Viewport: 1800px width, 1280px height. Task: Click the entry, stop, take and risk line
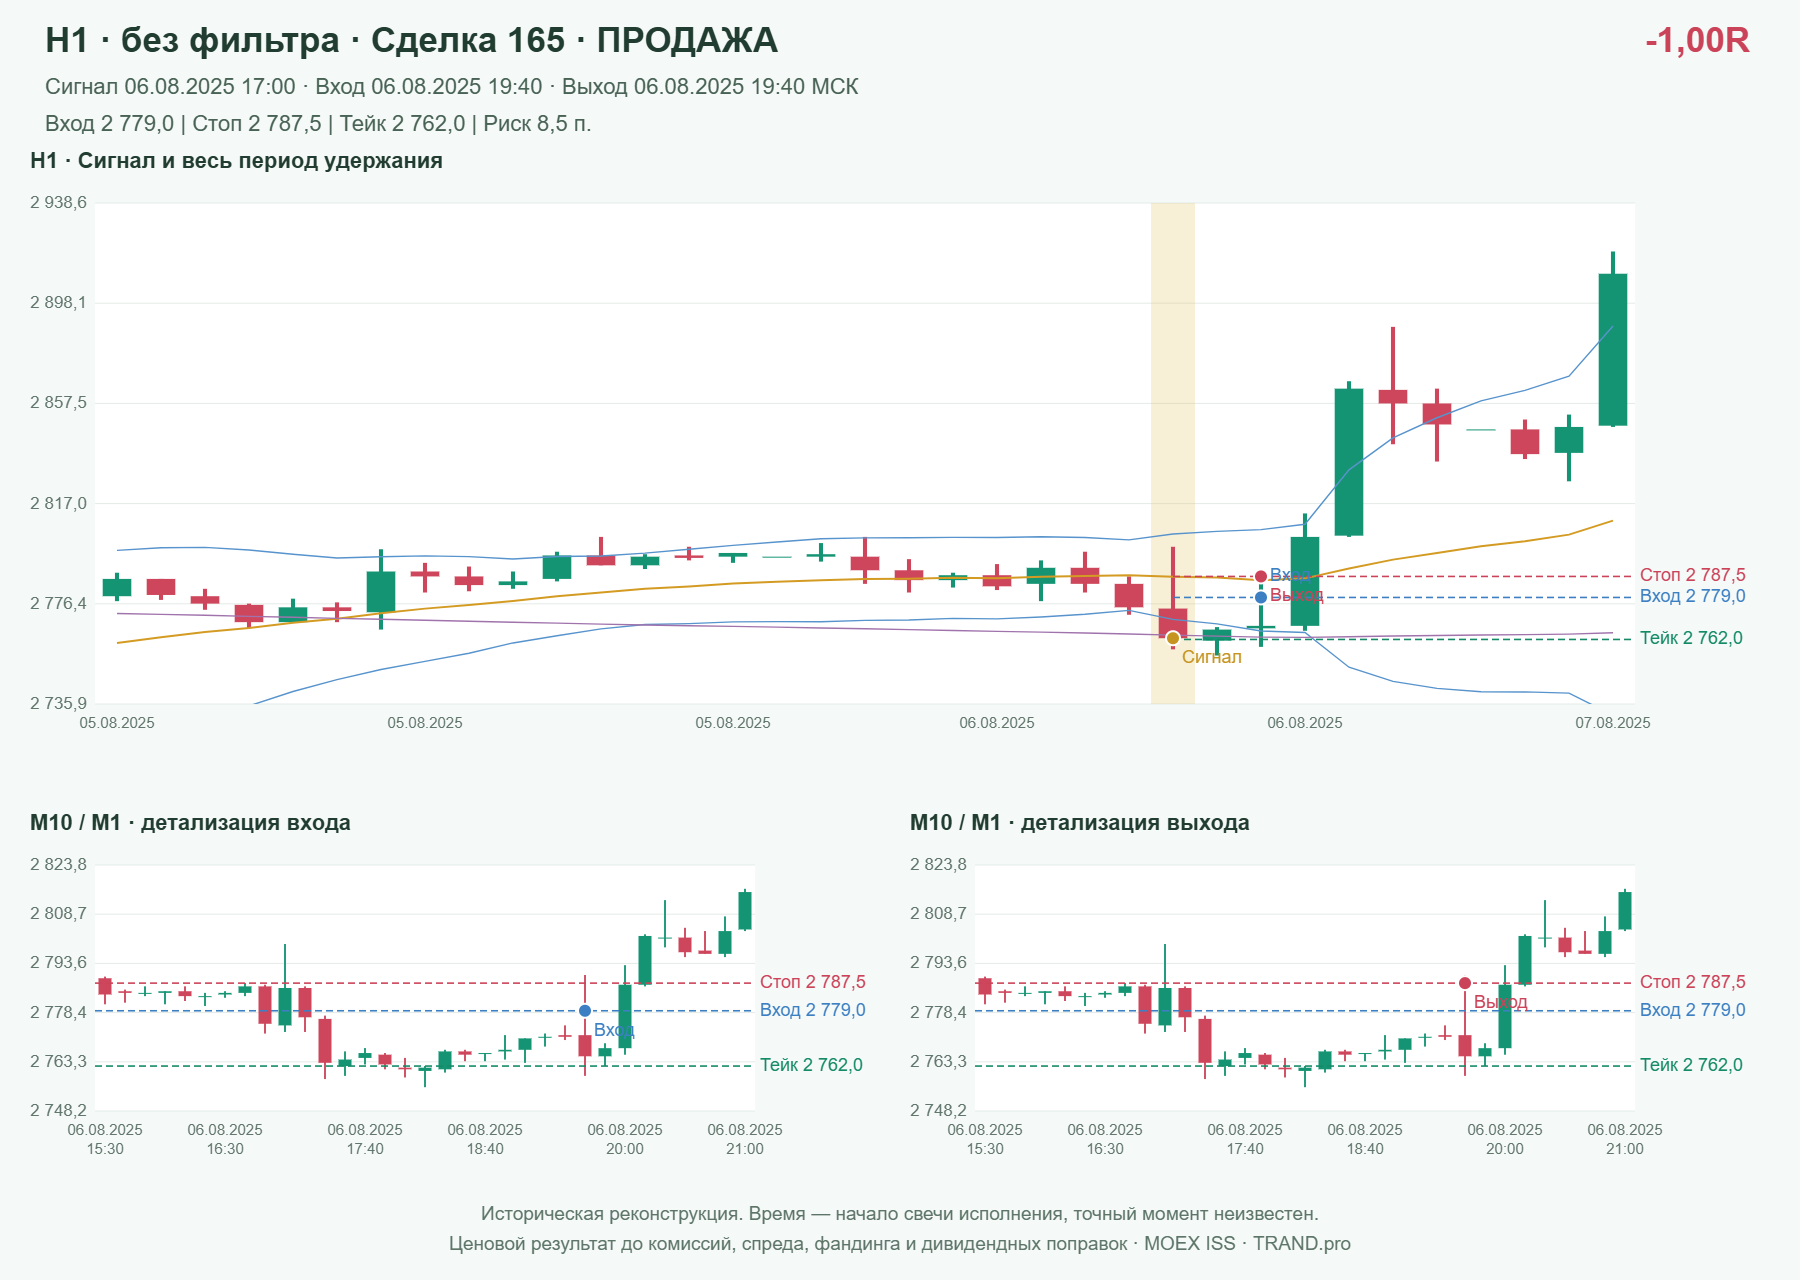(318, 124)
